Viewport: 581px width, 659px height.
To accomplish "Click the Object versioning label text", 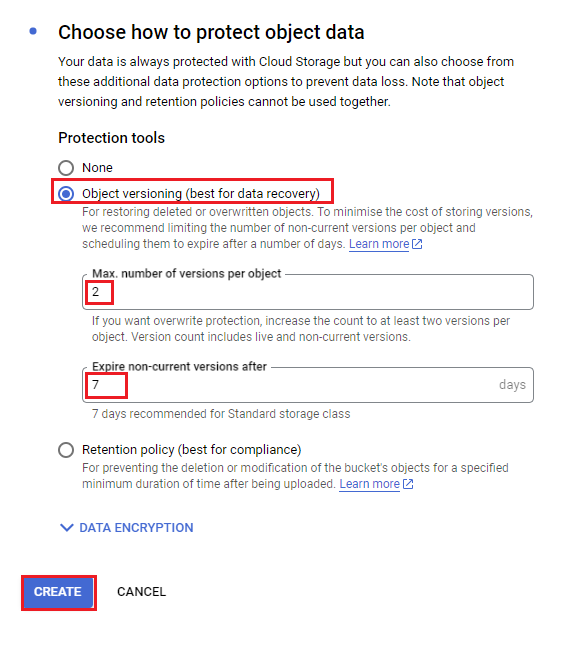I will 201,194.
